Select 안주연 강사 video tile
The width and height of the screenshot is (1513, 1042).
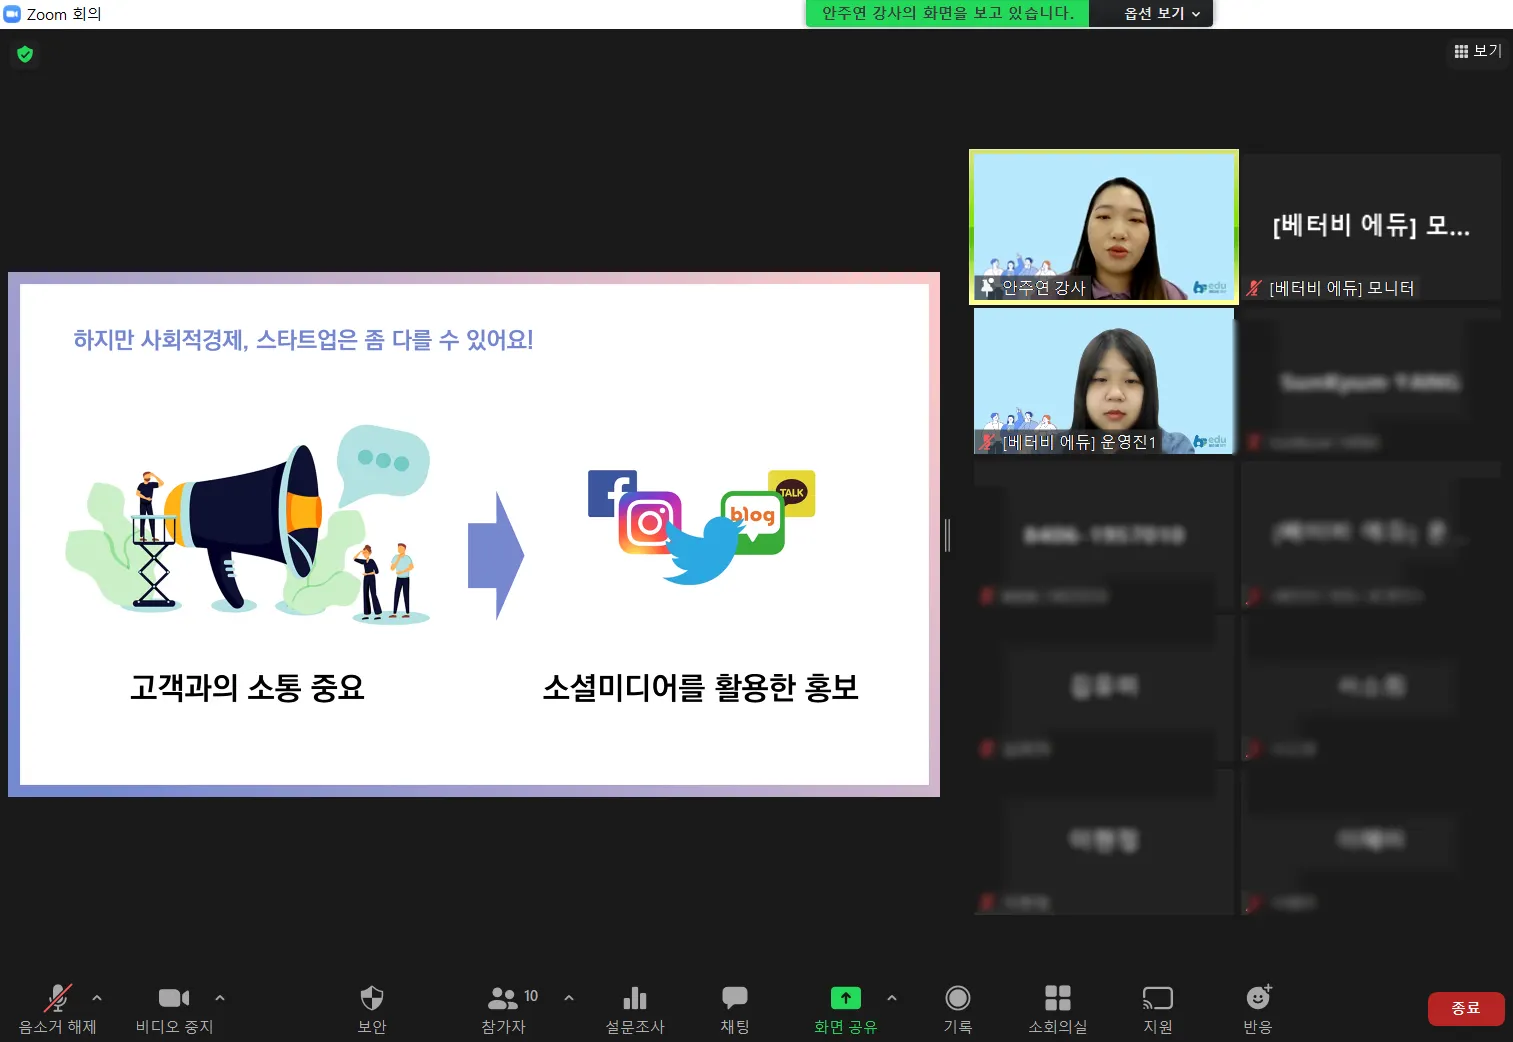[x=1104, y=226]
